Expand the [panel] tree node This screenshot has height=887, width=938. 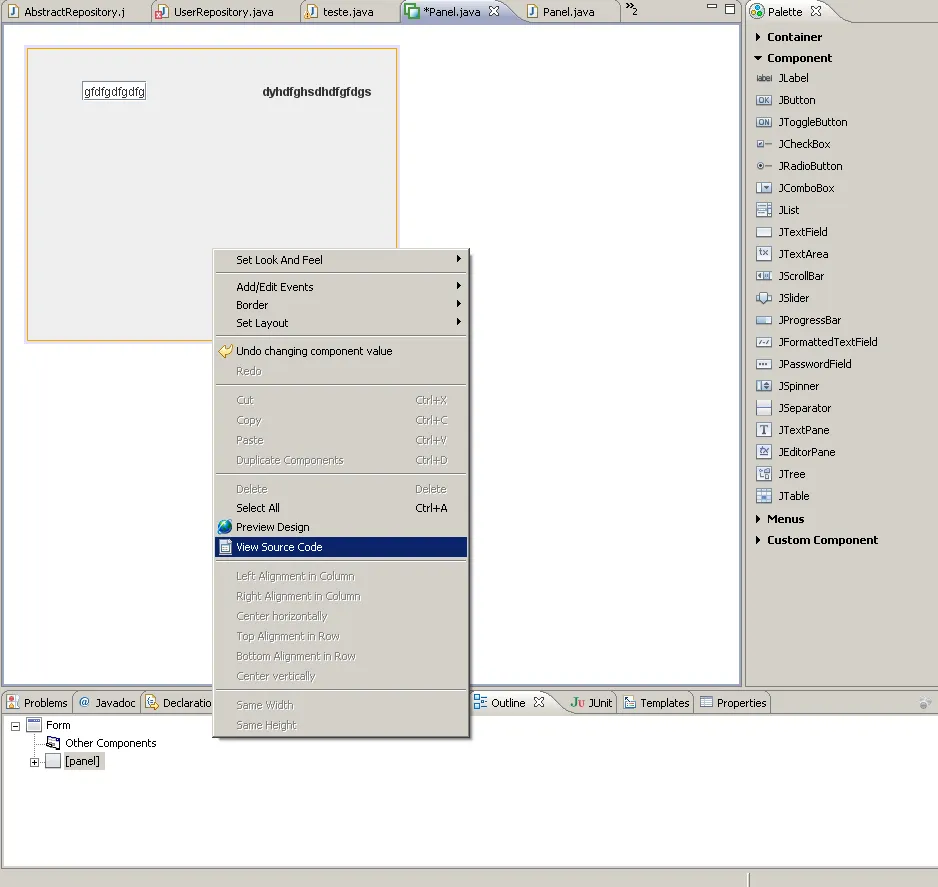[x=35, y=762]
